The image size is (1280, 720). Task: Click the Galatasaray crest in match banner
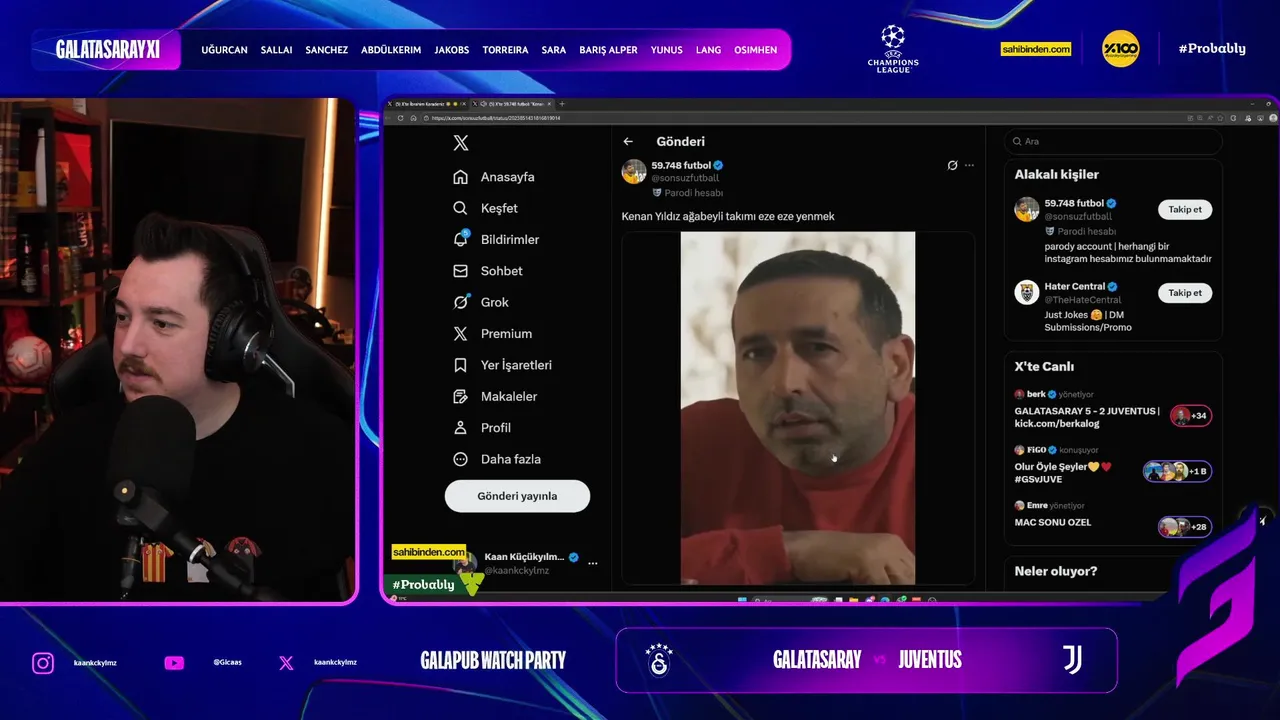[x=659, y=660]
